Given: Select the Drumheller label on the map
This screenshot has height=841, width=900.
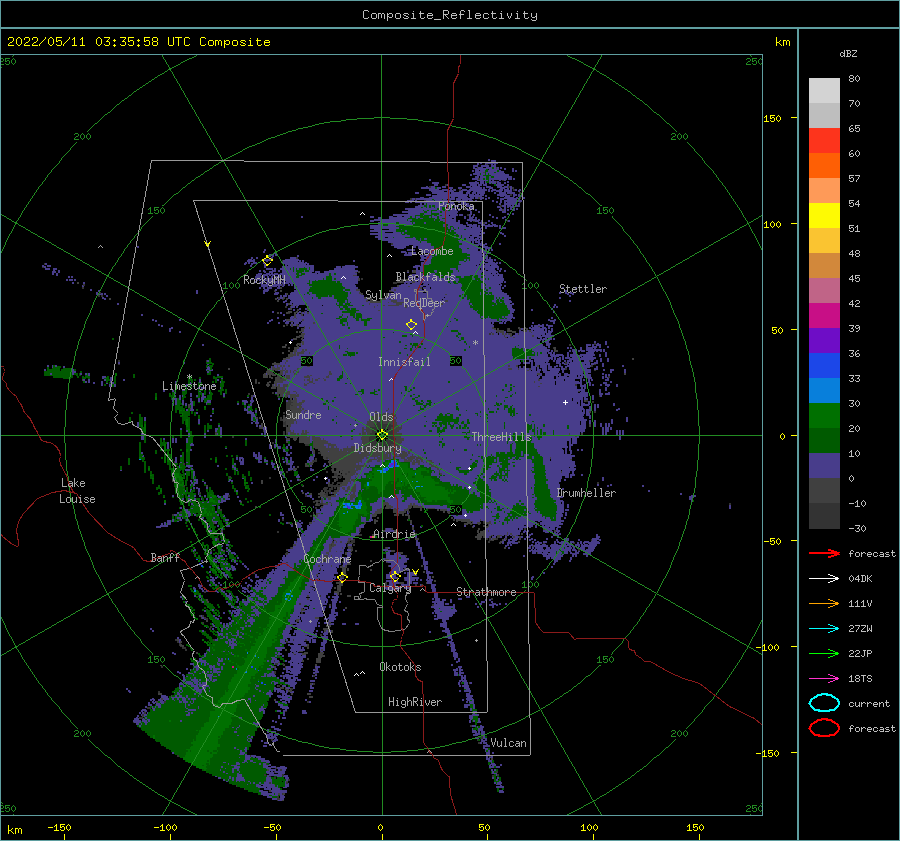Looking at the screenshot, I should click(x=586, y=493).
